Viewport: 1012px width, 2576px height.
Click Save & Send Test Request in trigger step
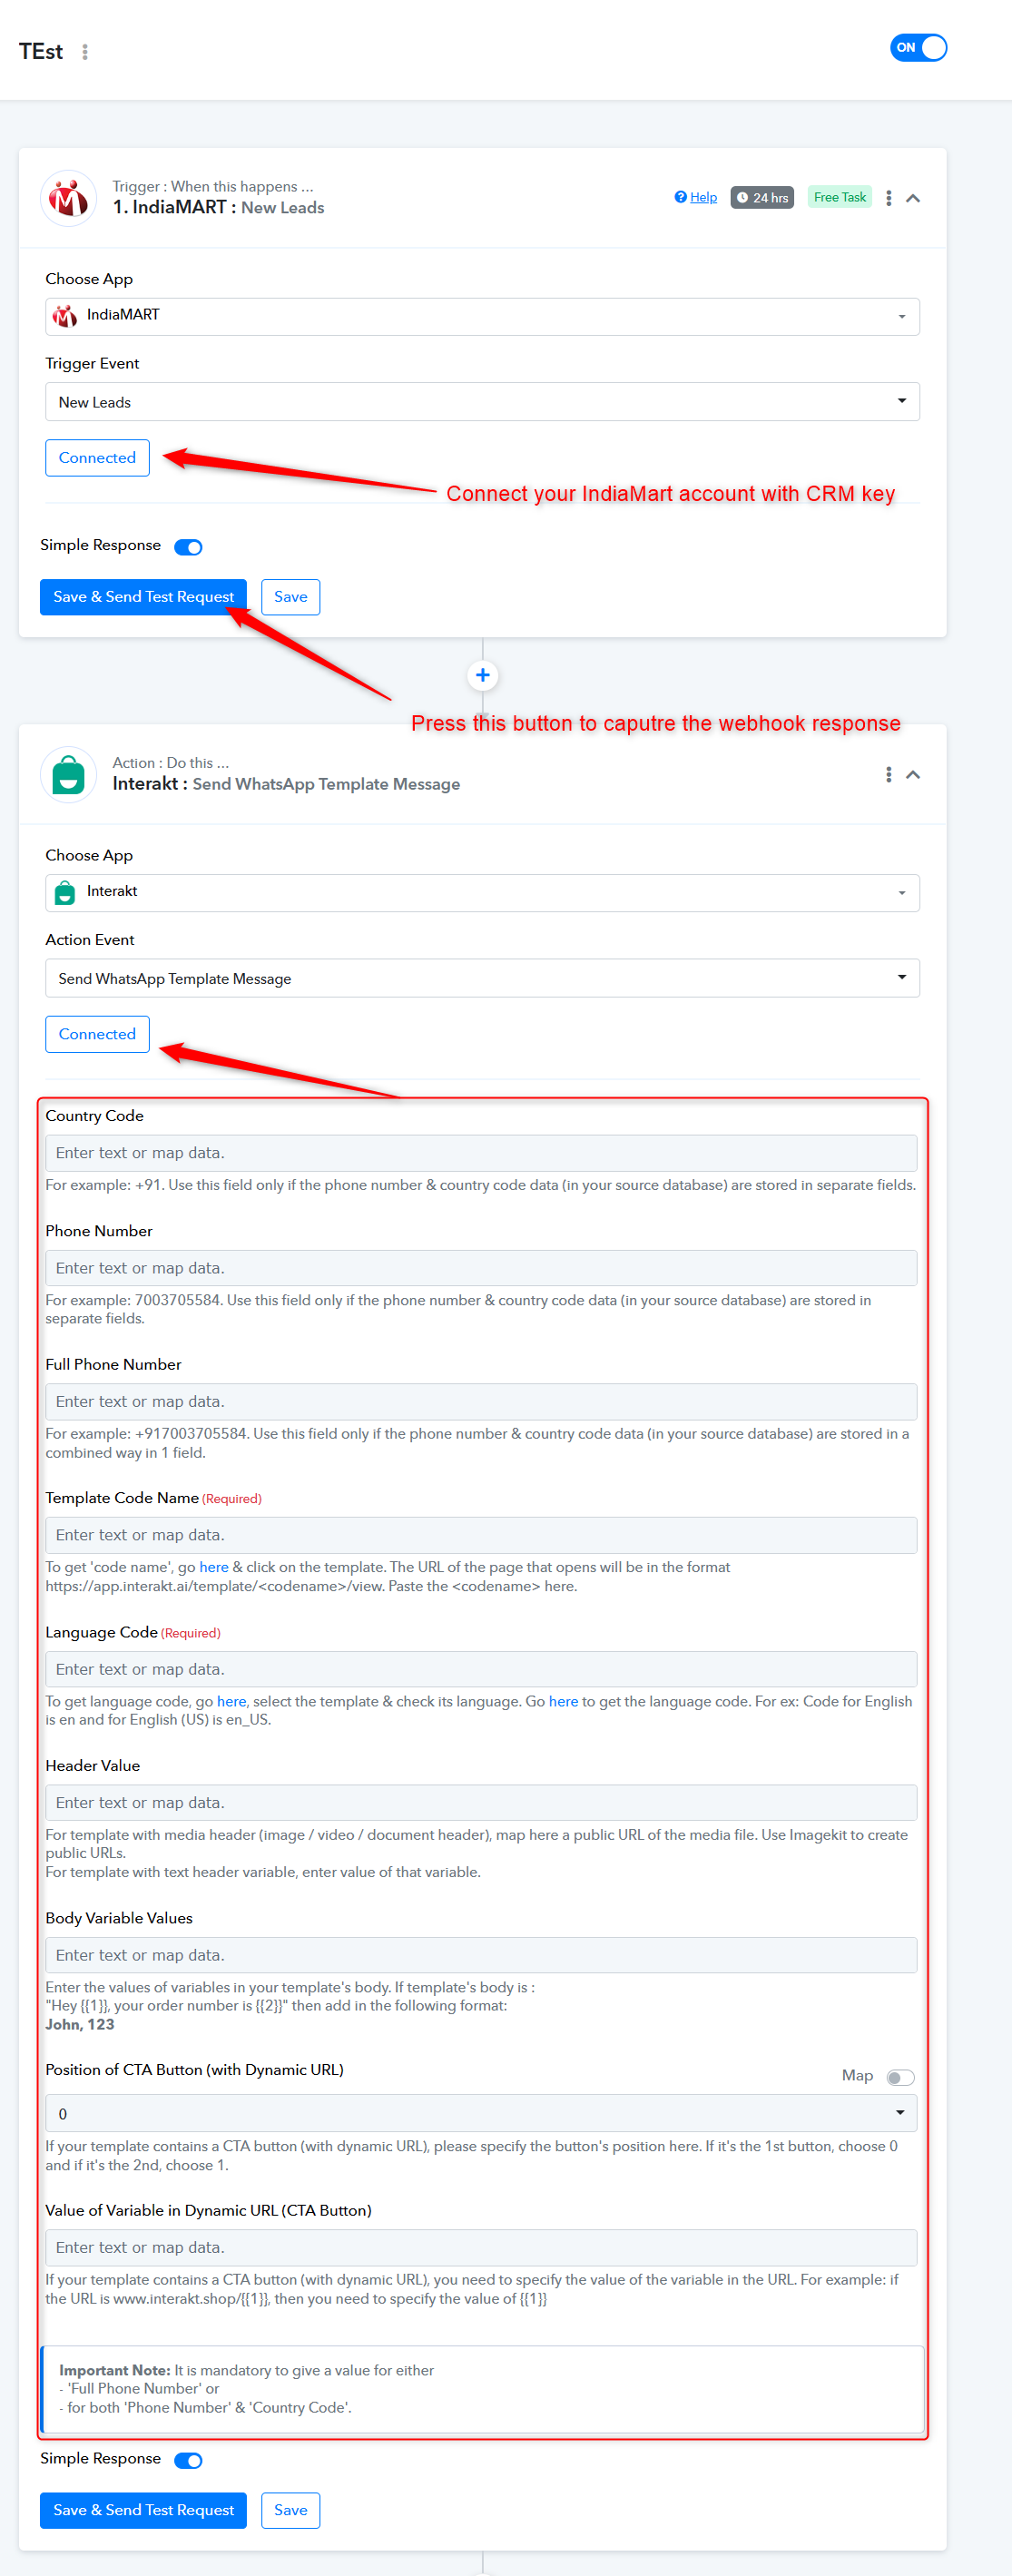tap(143, 597)
